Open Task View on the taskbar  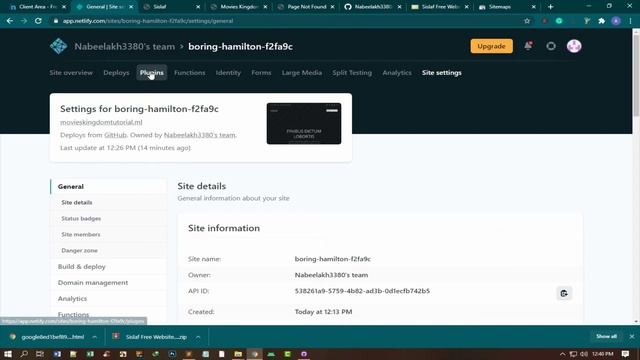[x=40, y=354]
